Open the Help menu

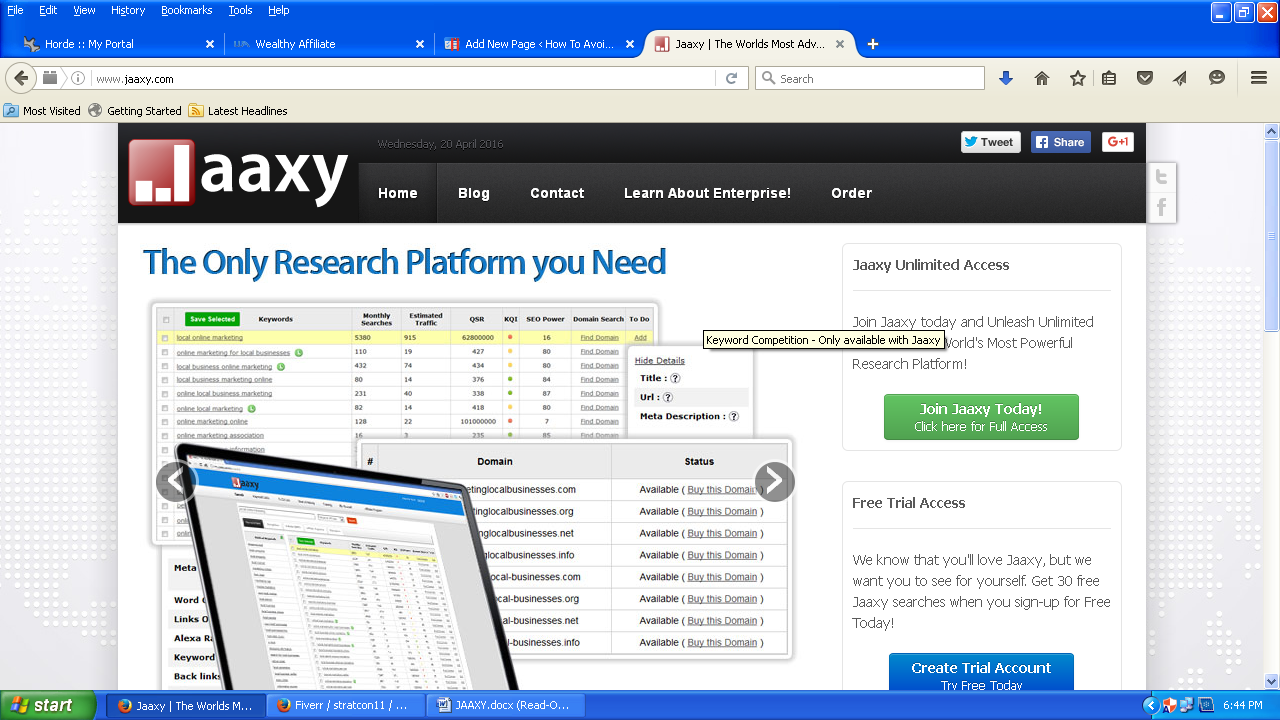278,10
